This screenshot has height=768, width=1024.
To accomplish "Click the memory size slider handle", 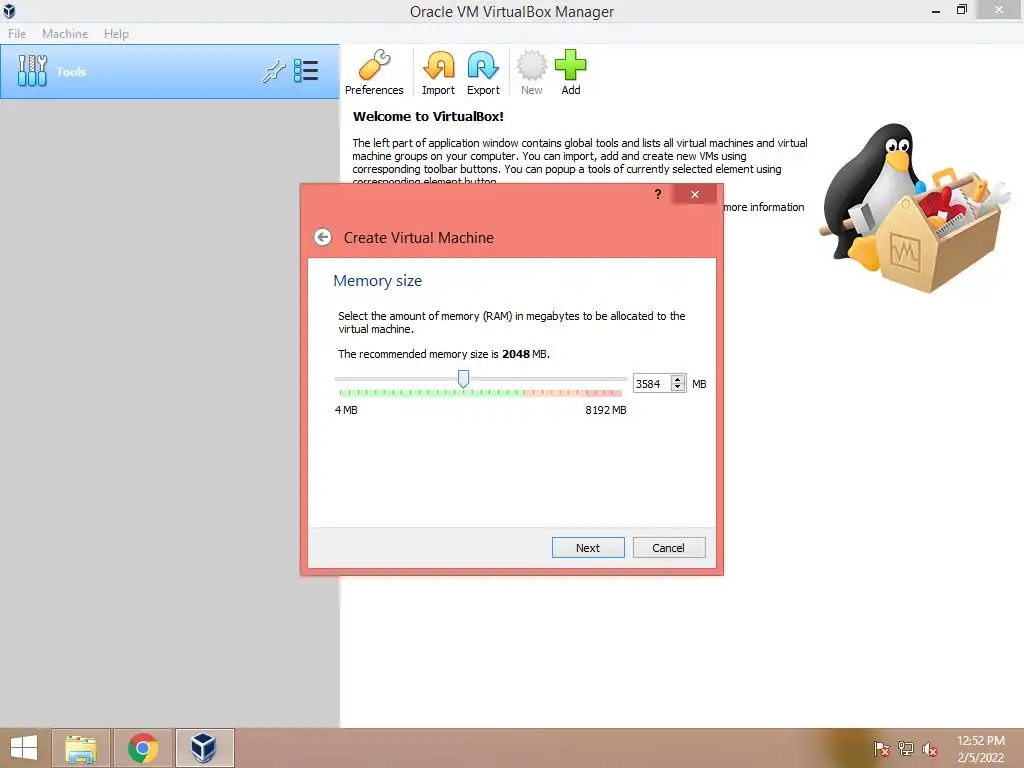I will pyautogui.click(x=463, y=379).
